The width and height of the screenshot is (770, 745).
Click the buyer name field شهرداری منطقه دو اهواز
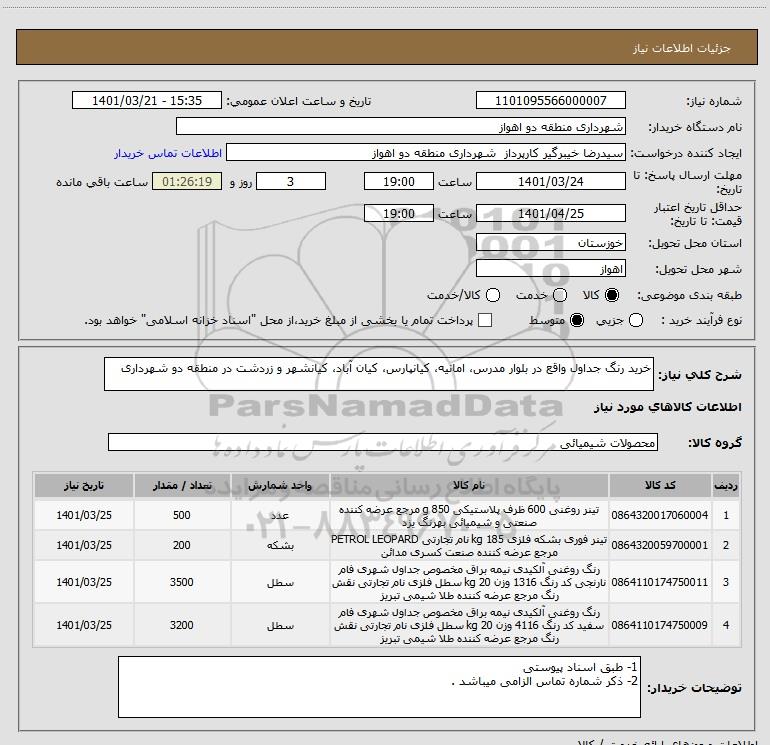click(x=401, y=126)
